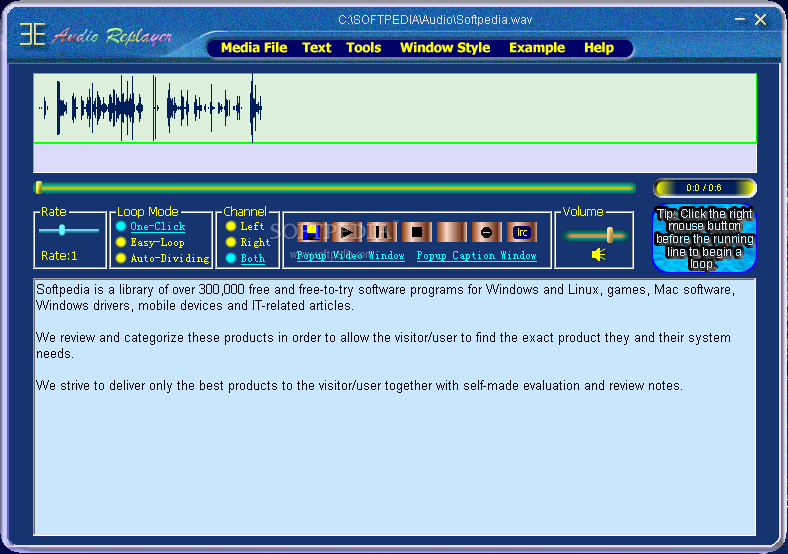Open the Window Style menu
Image resolution: width=788 pixels, height=554 pixels.
pos(445,48)
